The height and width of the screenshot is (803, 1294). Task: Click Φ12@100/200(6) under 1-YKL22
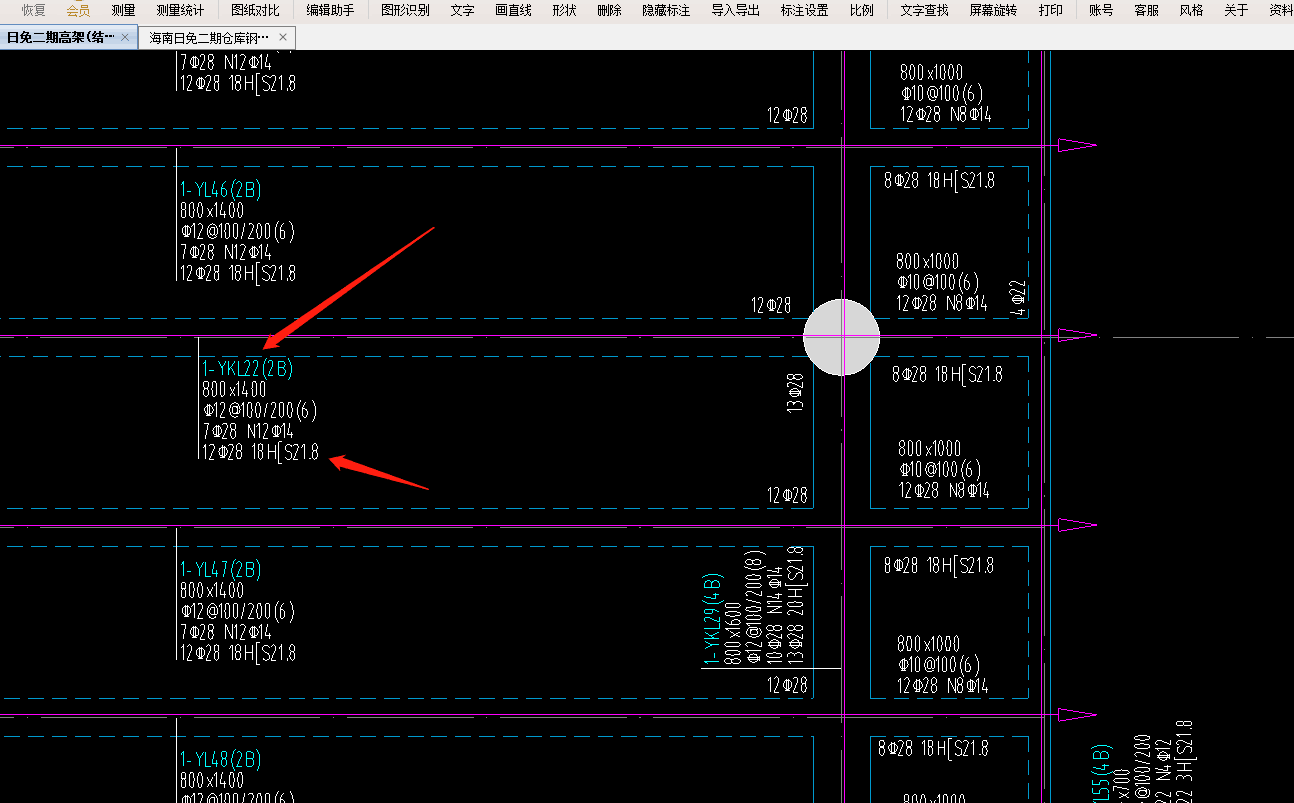tap(259, 411)
